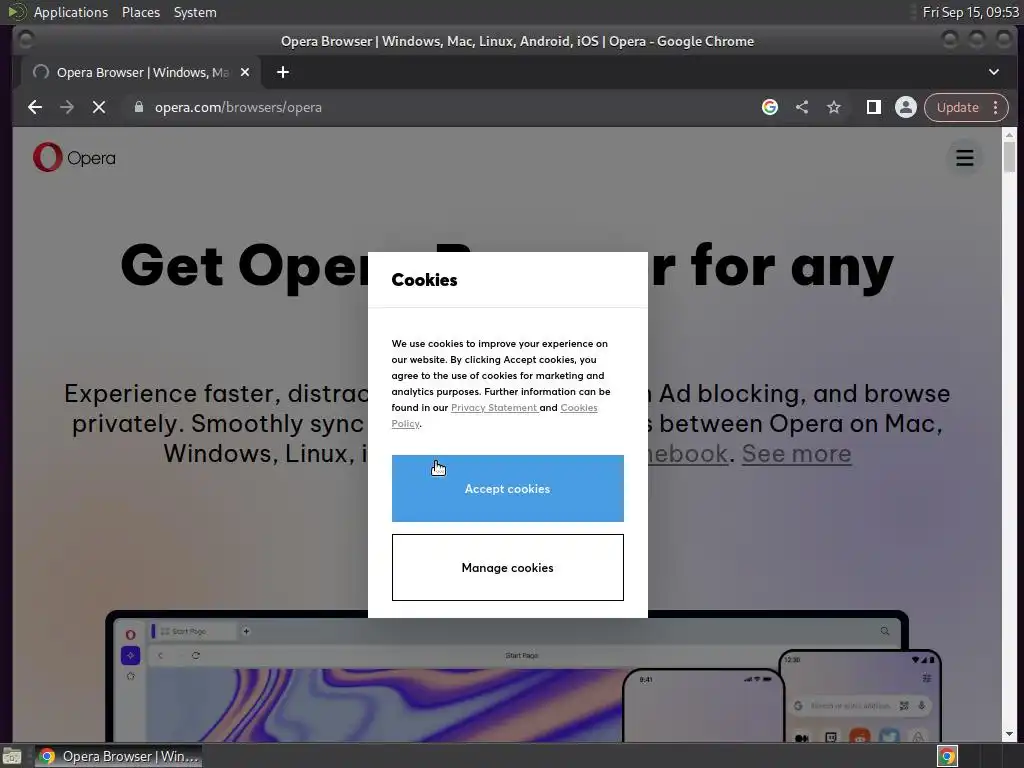1024x768 pixels.
Task: Open the Applications menu
Action: pyautogui.click(x=71, y=12)
